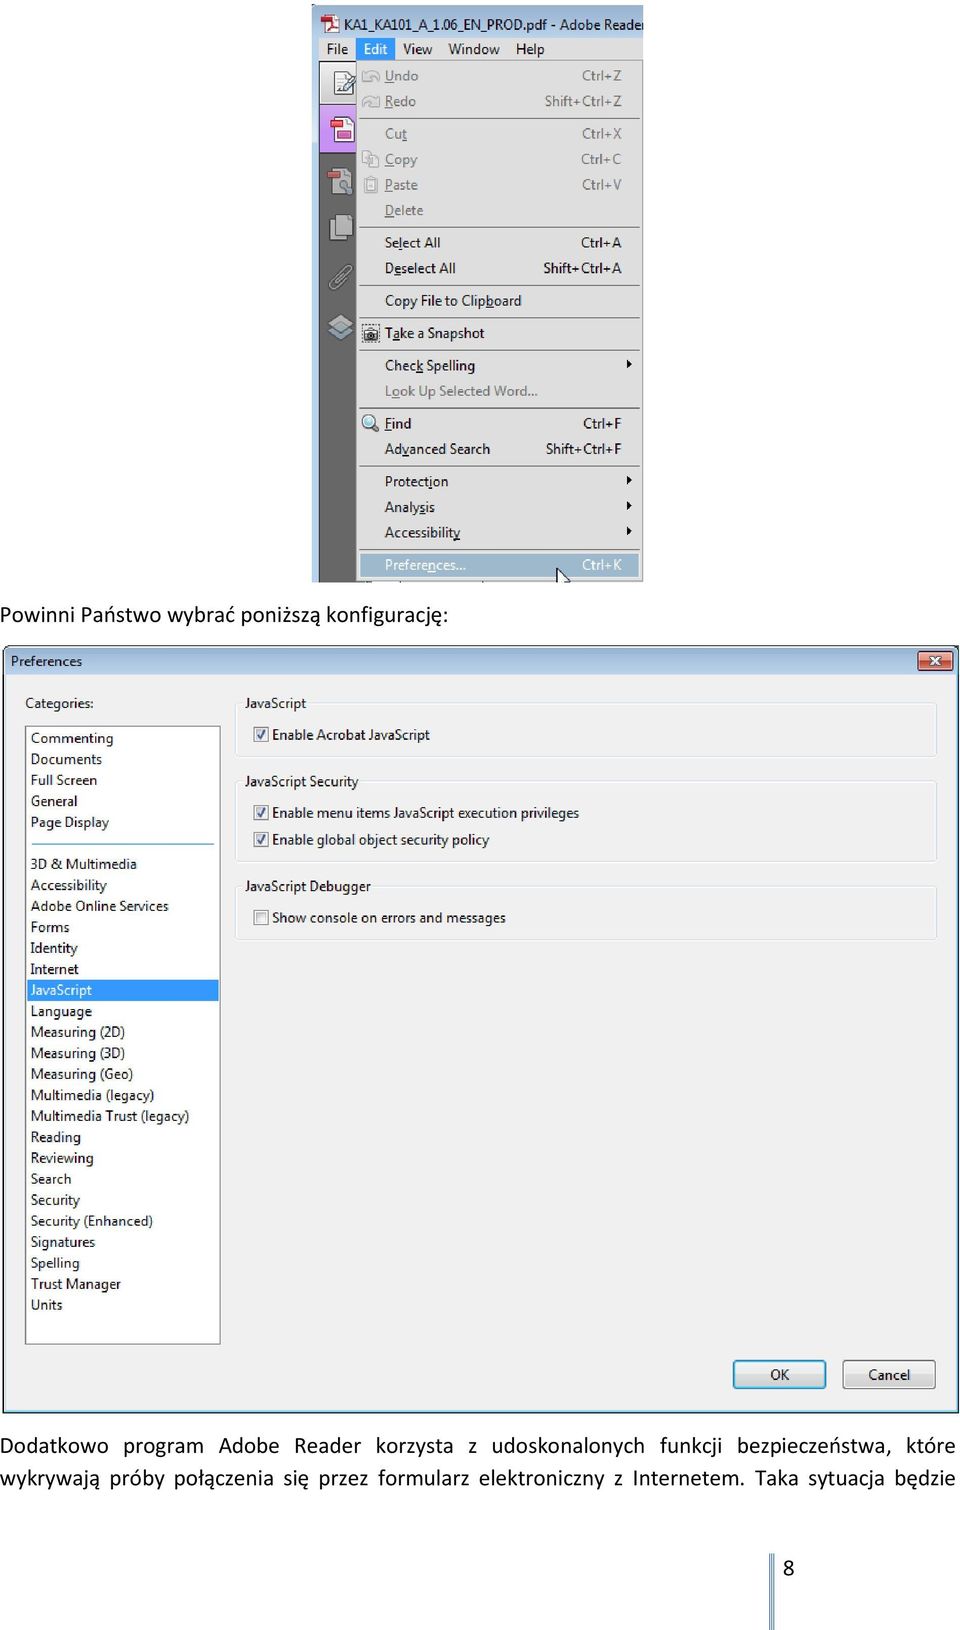
Task: Select Multimedia Trust (legacy) category
Action: (110, 1116)
